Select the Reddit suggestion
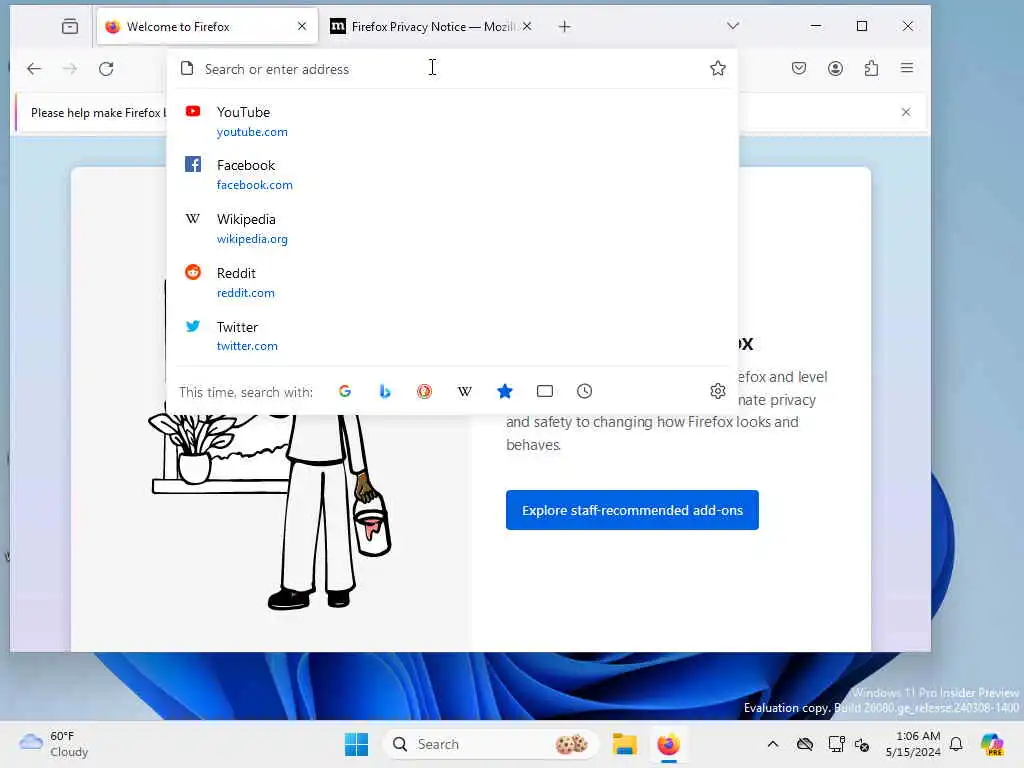This screenshot has height=768, width=1024. 452,282
